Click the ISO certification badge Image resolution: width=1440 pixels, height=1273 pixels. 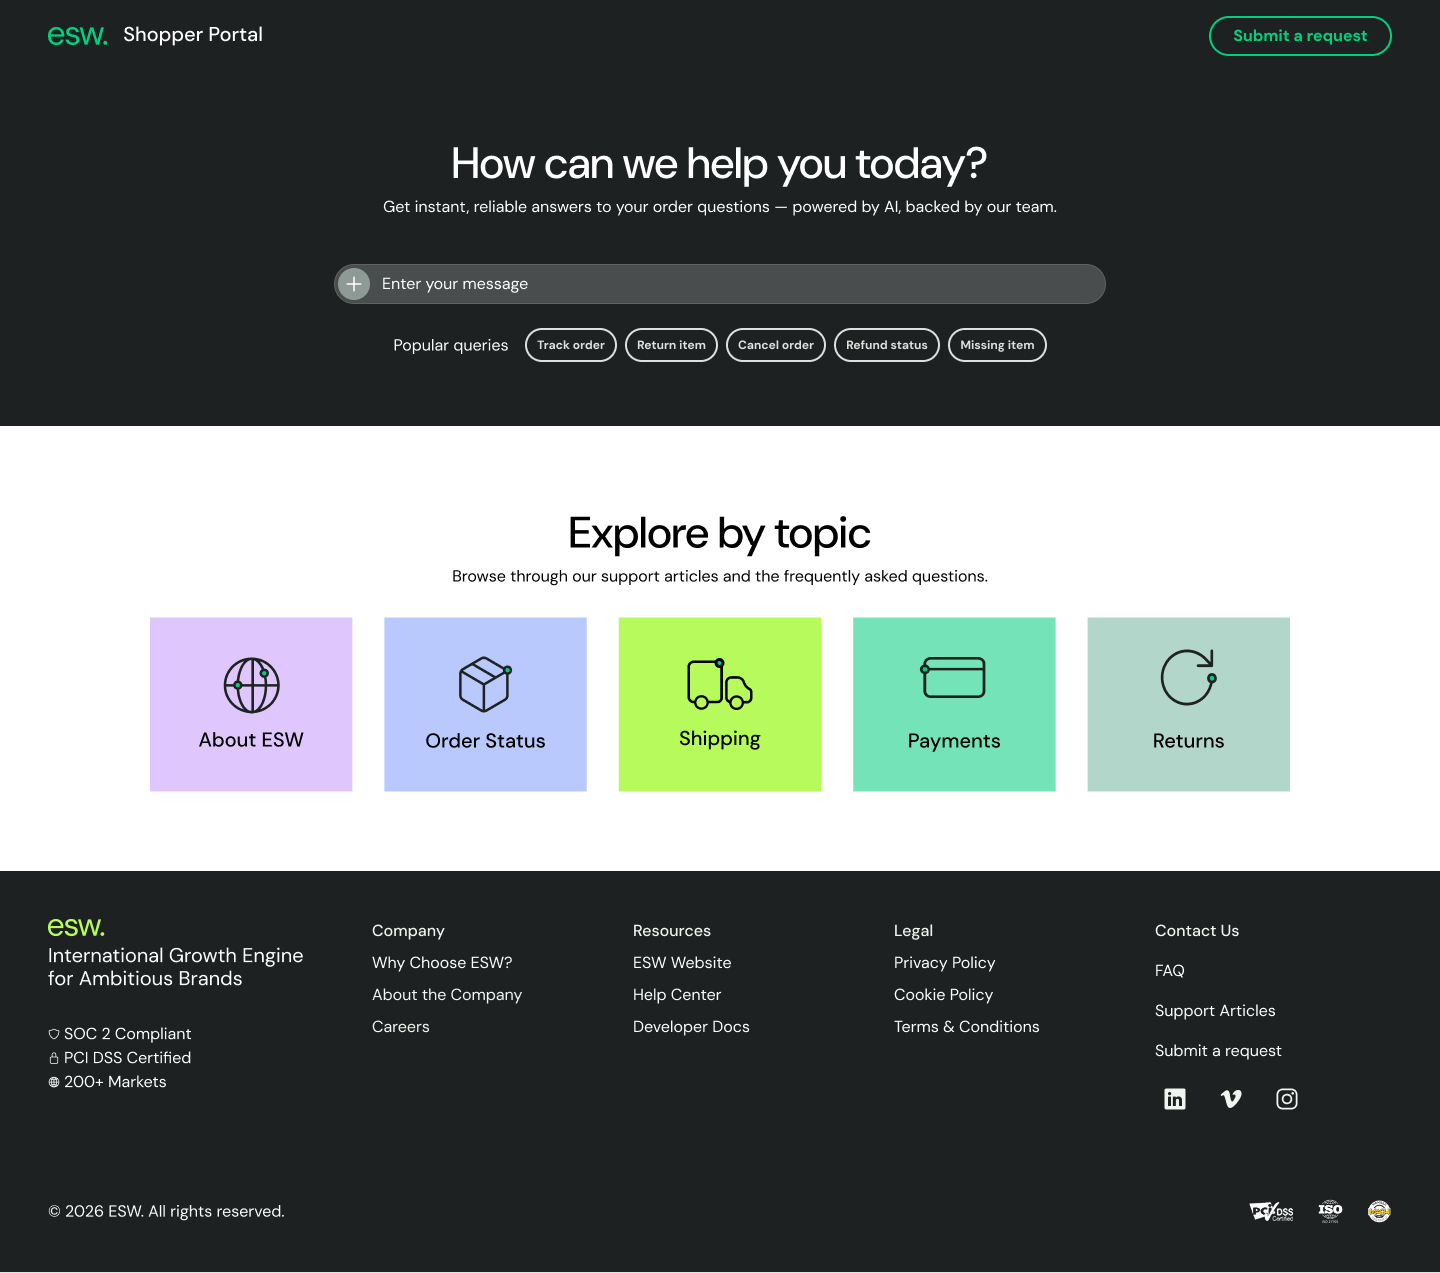pyautogui.click(x=1330, y=1211)
